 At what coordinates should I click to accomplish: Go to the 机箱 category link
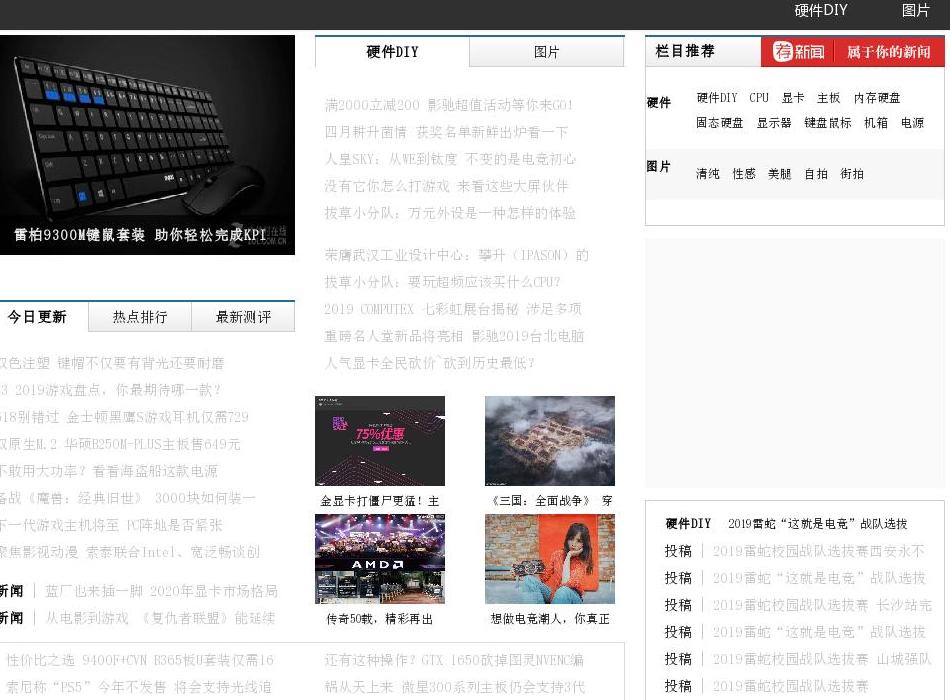point(876,123)
